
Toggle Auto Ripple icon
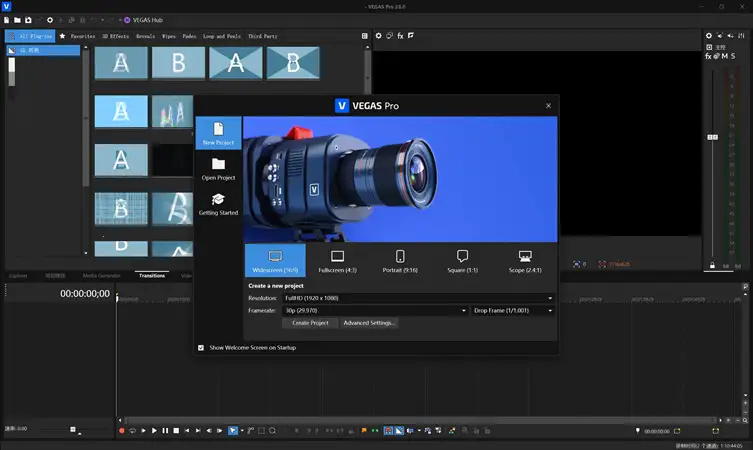click(x=410, y=431)
